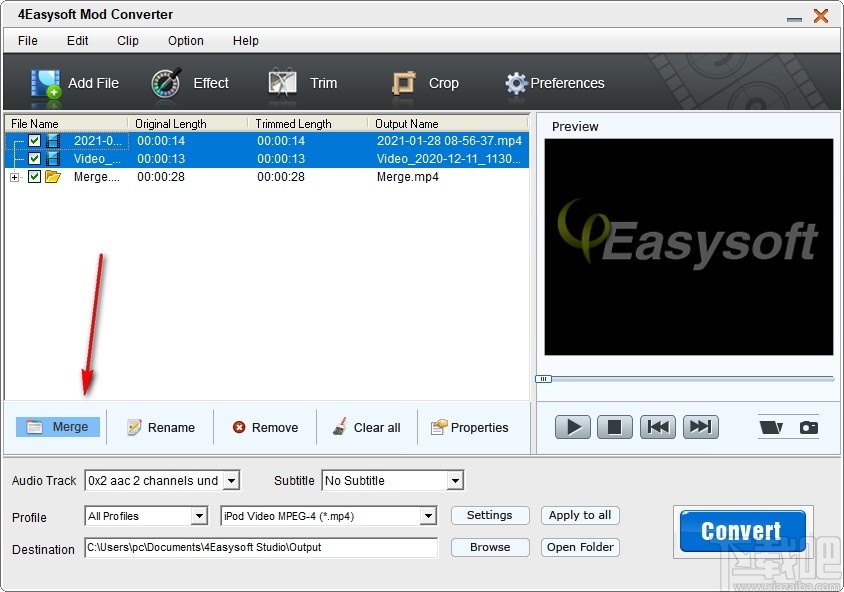
Task: Open the Clip menu
Action: coord(127,41)
